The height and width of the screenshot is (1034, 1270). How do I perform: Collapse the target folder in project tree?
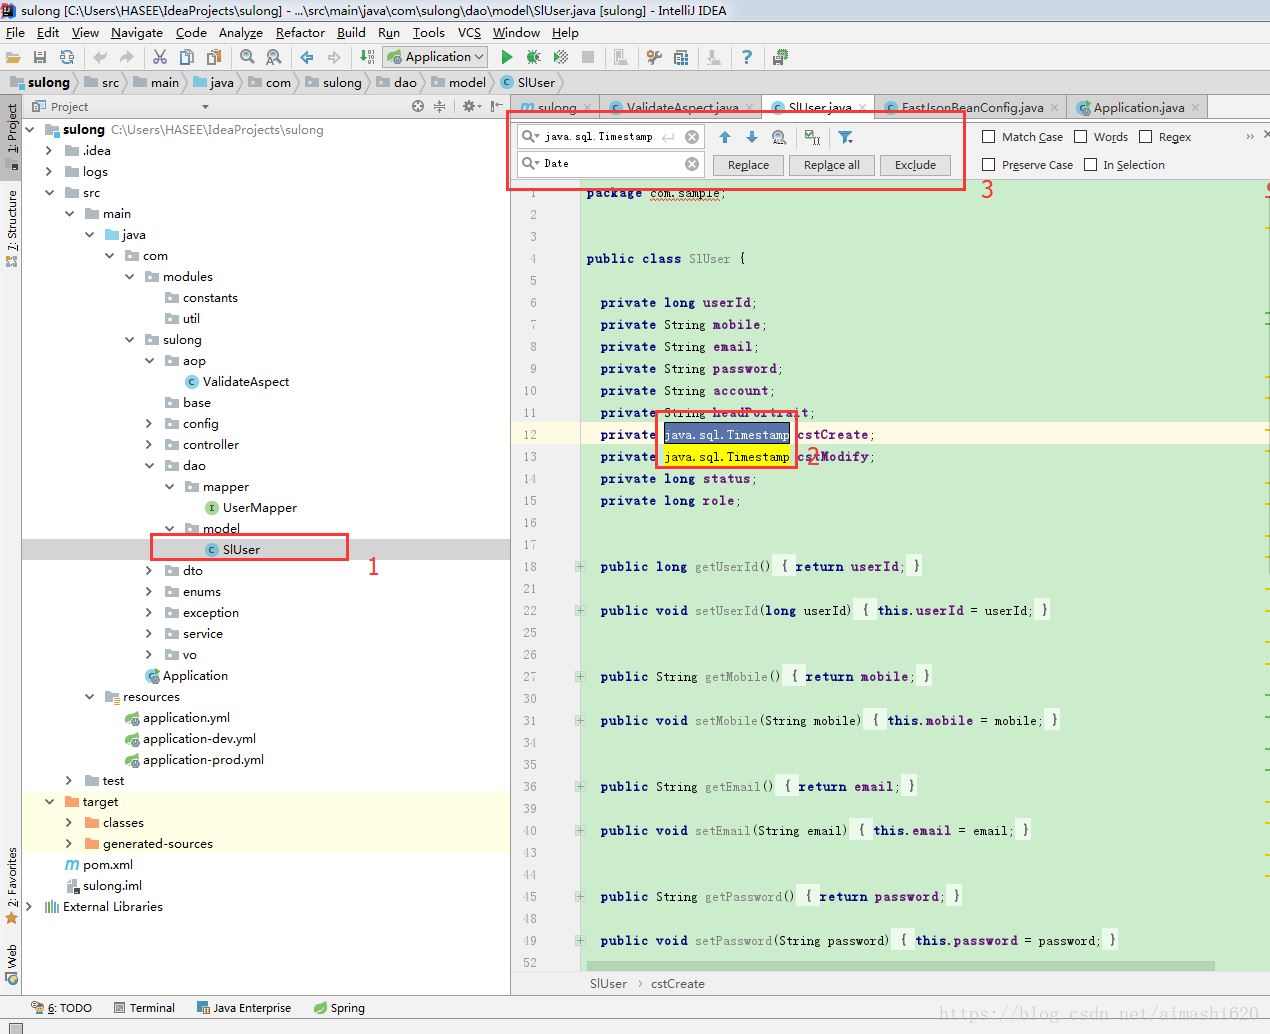click(49, 802)
